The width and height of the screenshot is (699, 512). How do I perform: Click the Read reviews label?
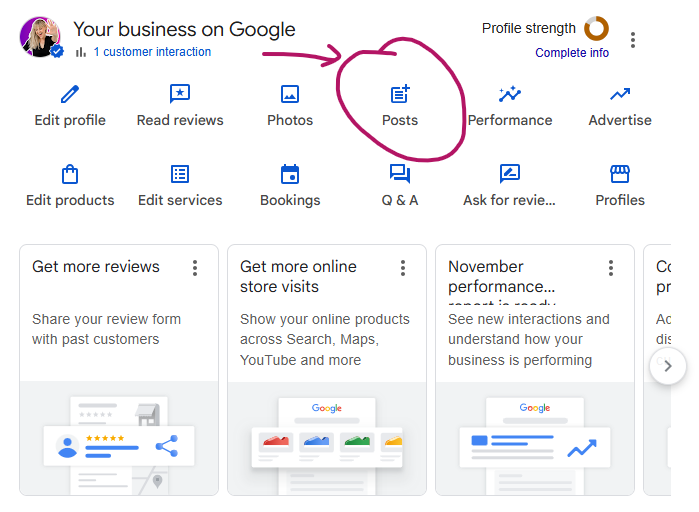point(180,120)
